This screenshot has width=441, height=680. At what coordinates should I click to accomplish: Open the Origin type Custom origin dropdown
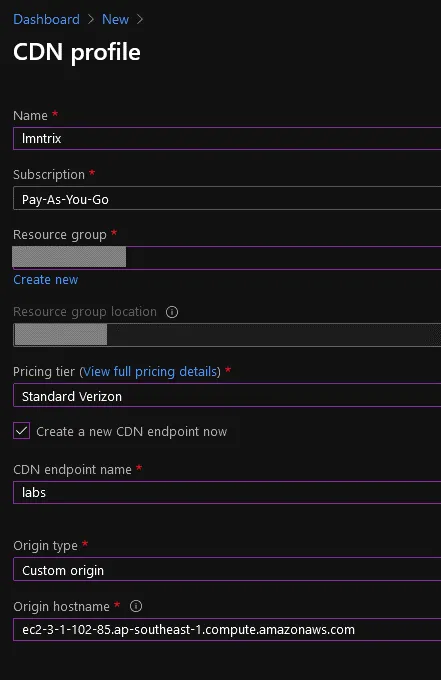(x=227, y=569)
